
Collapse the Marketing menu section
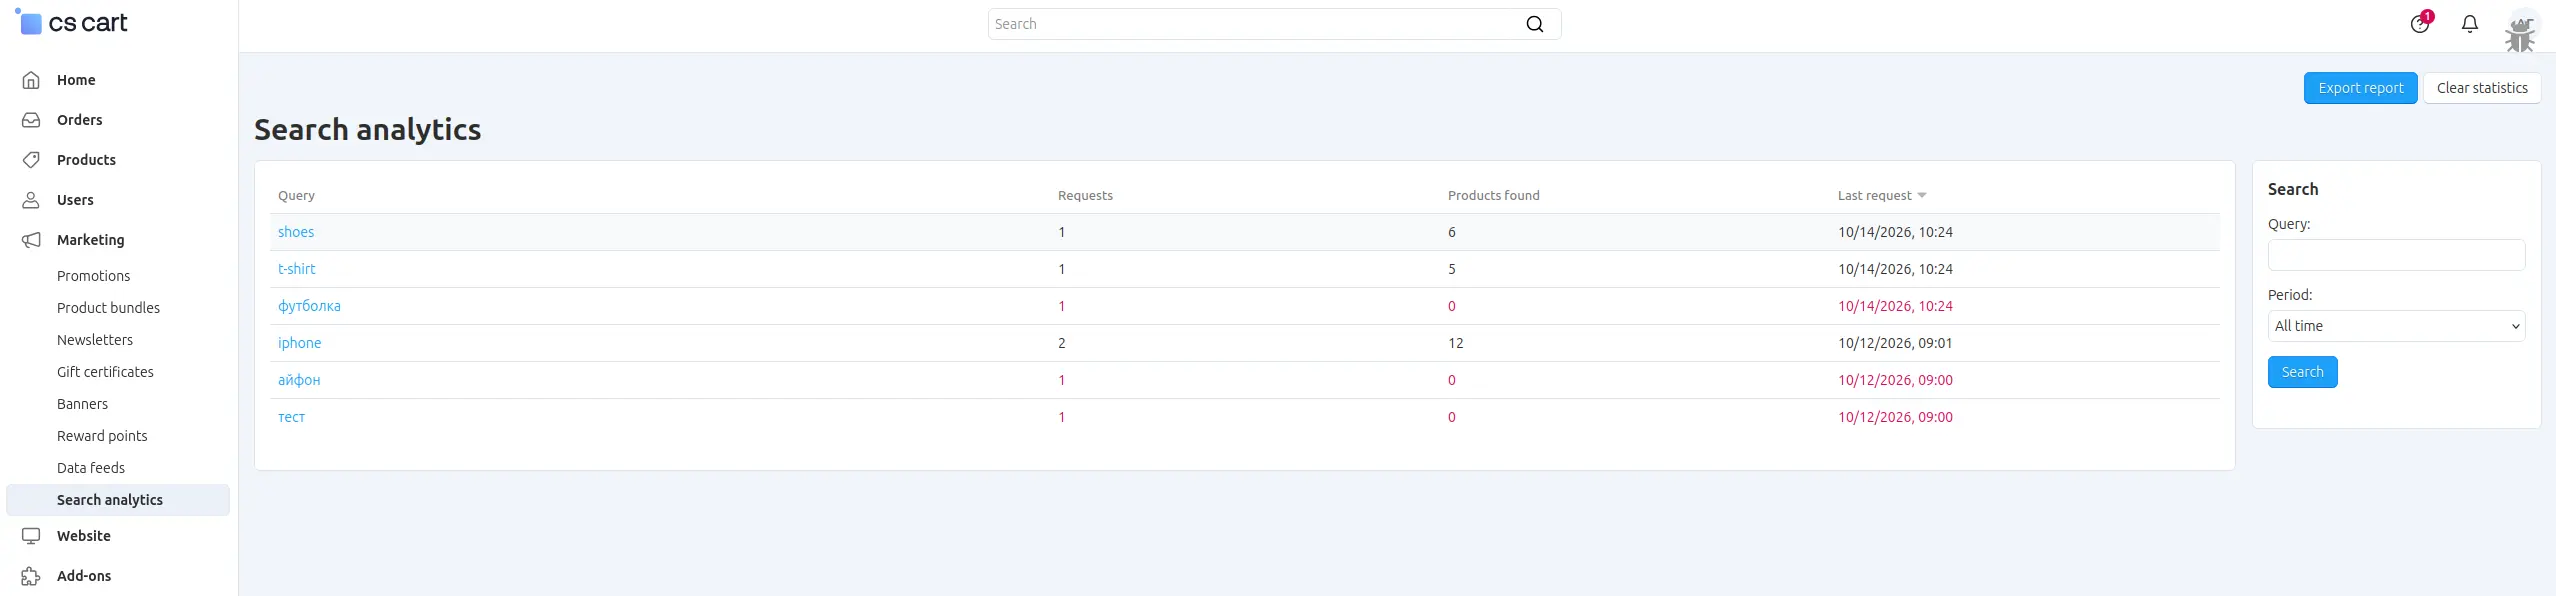pos(91,240)
